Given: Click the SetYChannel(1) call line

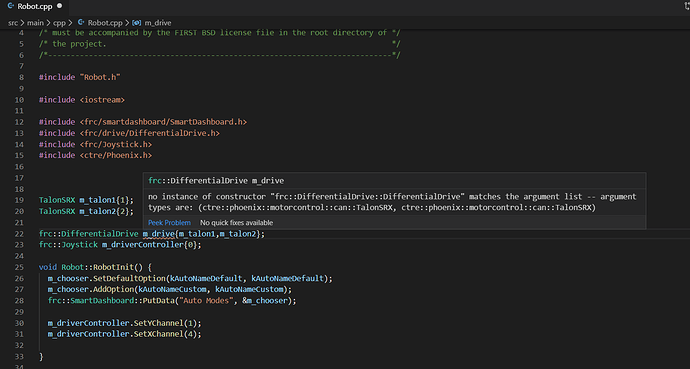Looking at the screenshot, I should pos(125,323).
